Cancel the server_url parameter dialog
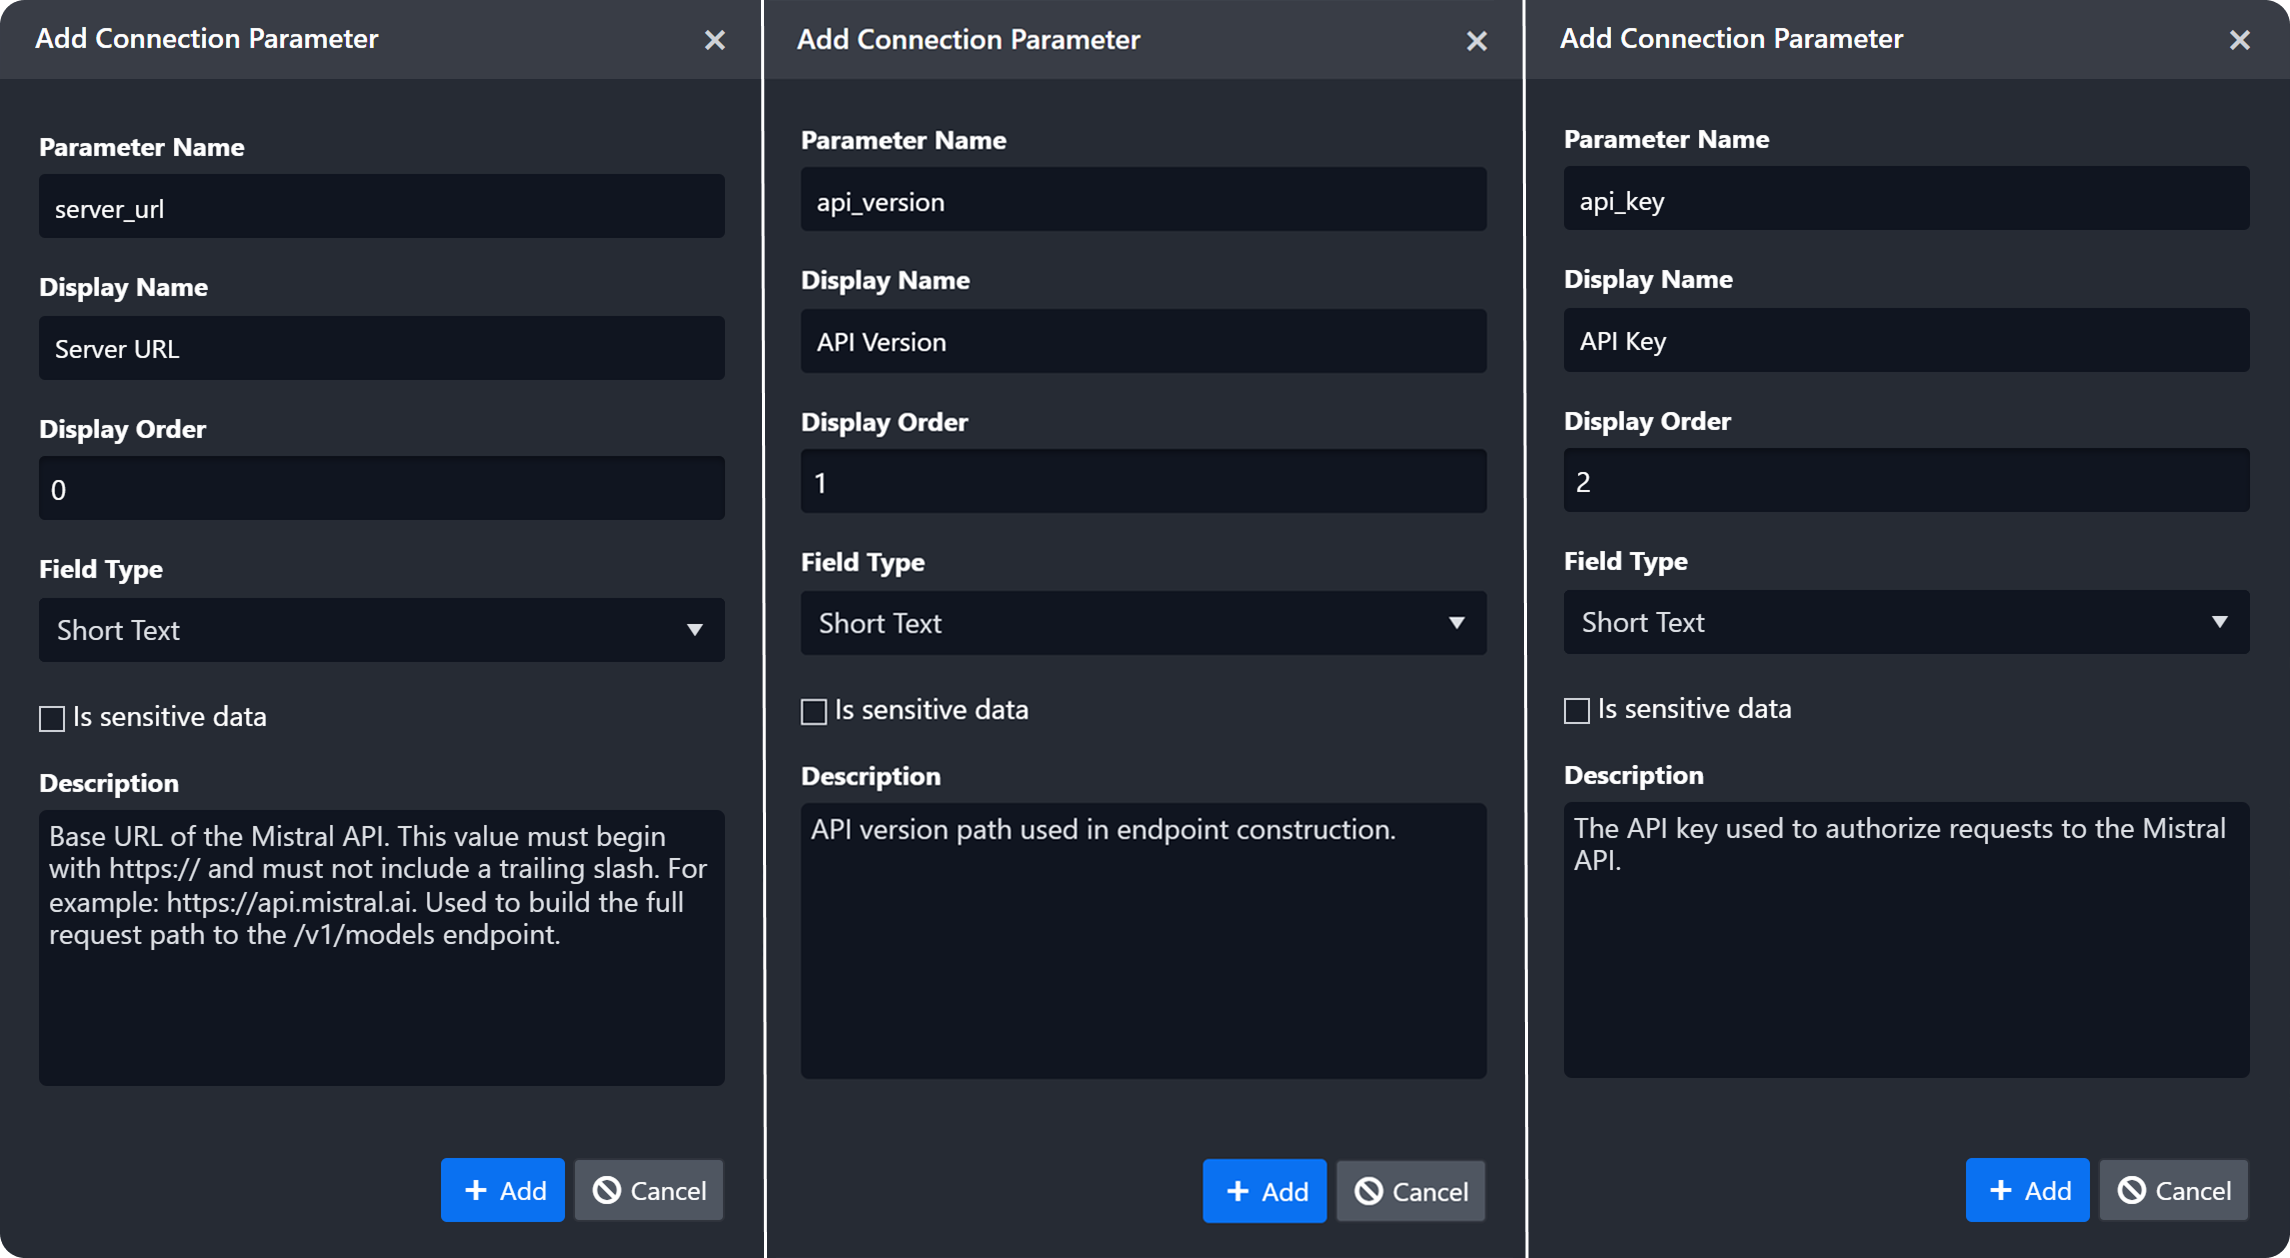Image resolution: width=2290 pixels, height=1258 pixels. click(x=649, y=1190)
